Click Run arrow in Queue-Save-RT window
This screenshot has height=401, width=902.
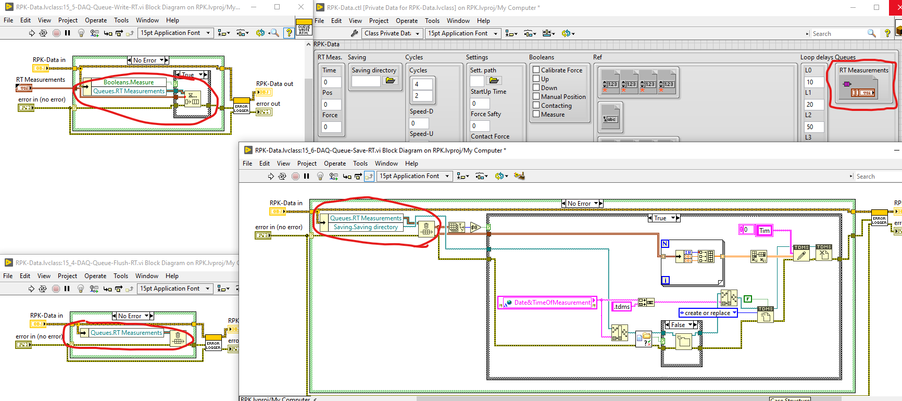pyautogui.click(x=272, y=177)
